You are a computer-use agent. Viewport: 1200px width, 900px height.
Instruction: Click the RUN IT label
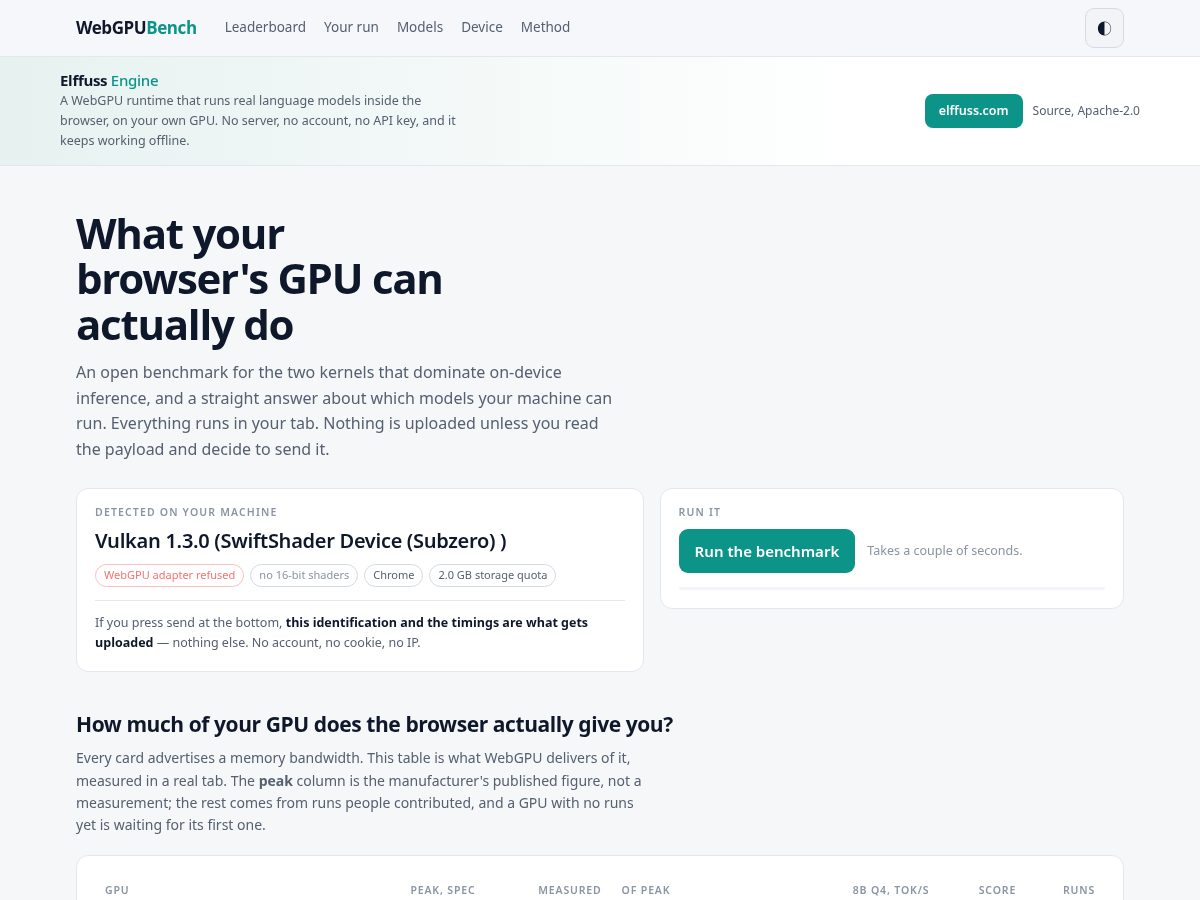coord(700,512)
